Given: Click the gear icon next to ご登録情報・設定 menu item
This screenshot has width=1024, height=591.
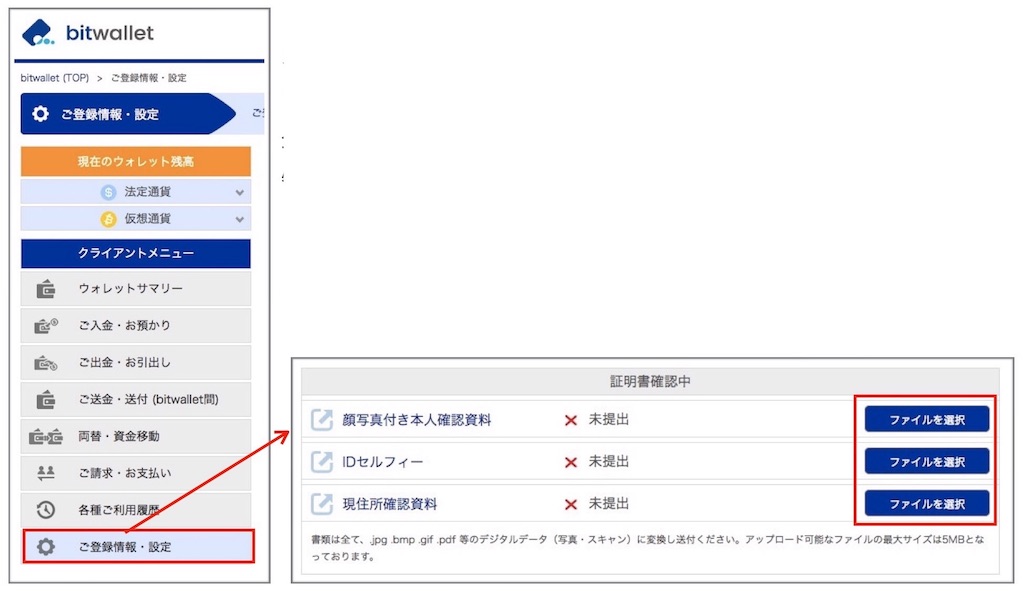Looking at the screenshot, I should point(46,547).
